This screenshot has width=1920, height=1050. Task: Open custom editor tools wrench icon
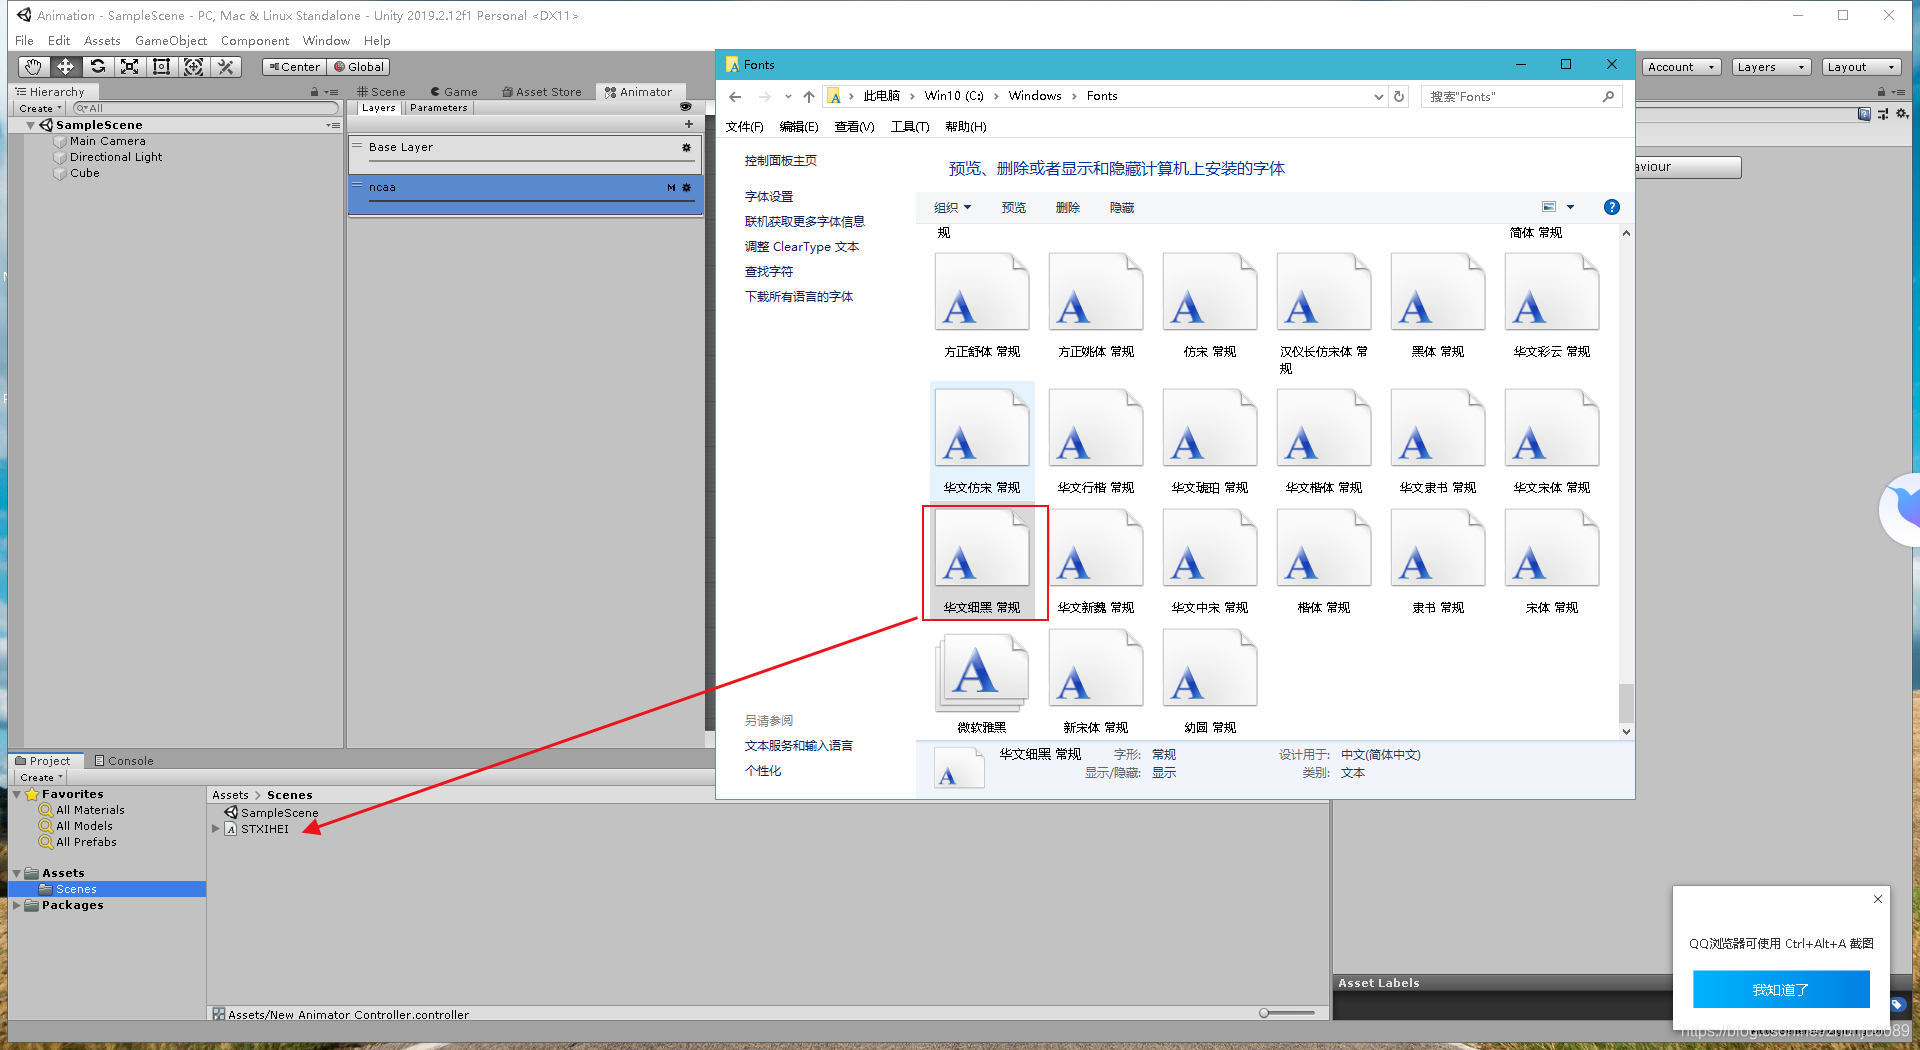pyautogui.click(x=226, y=67)
